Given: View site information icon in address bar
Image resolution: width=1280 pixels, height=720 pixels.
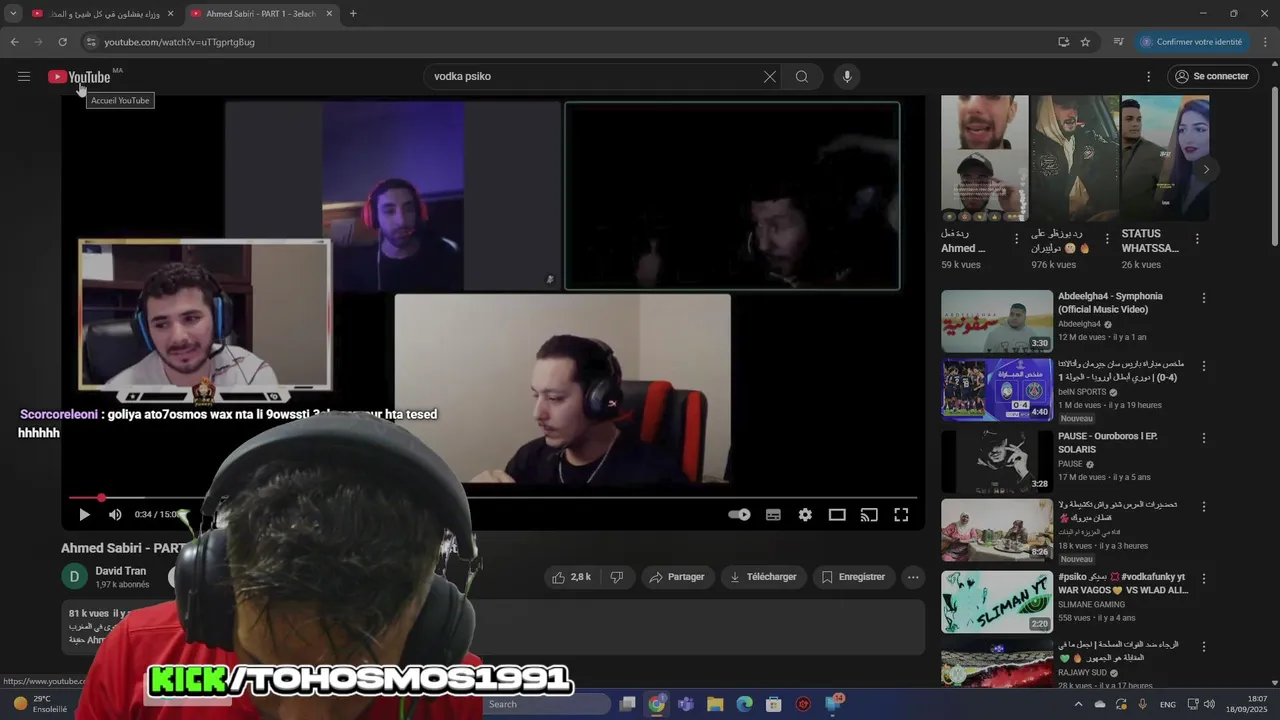Looking at the screenshot, I should click(x=90, y=42).
